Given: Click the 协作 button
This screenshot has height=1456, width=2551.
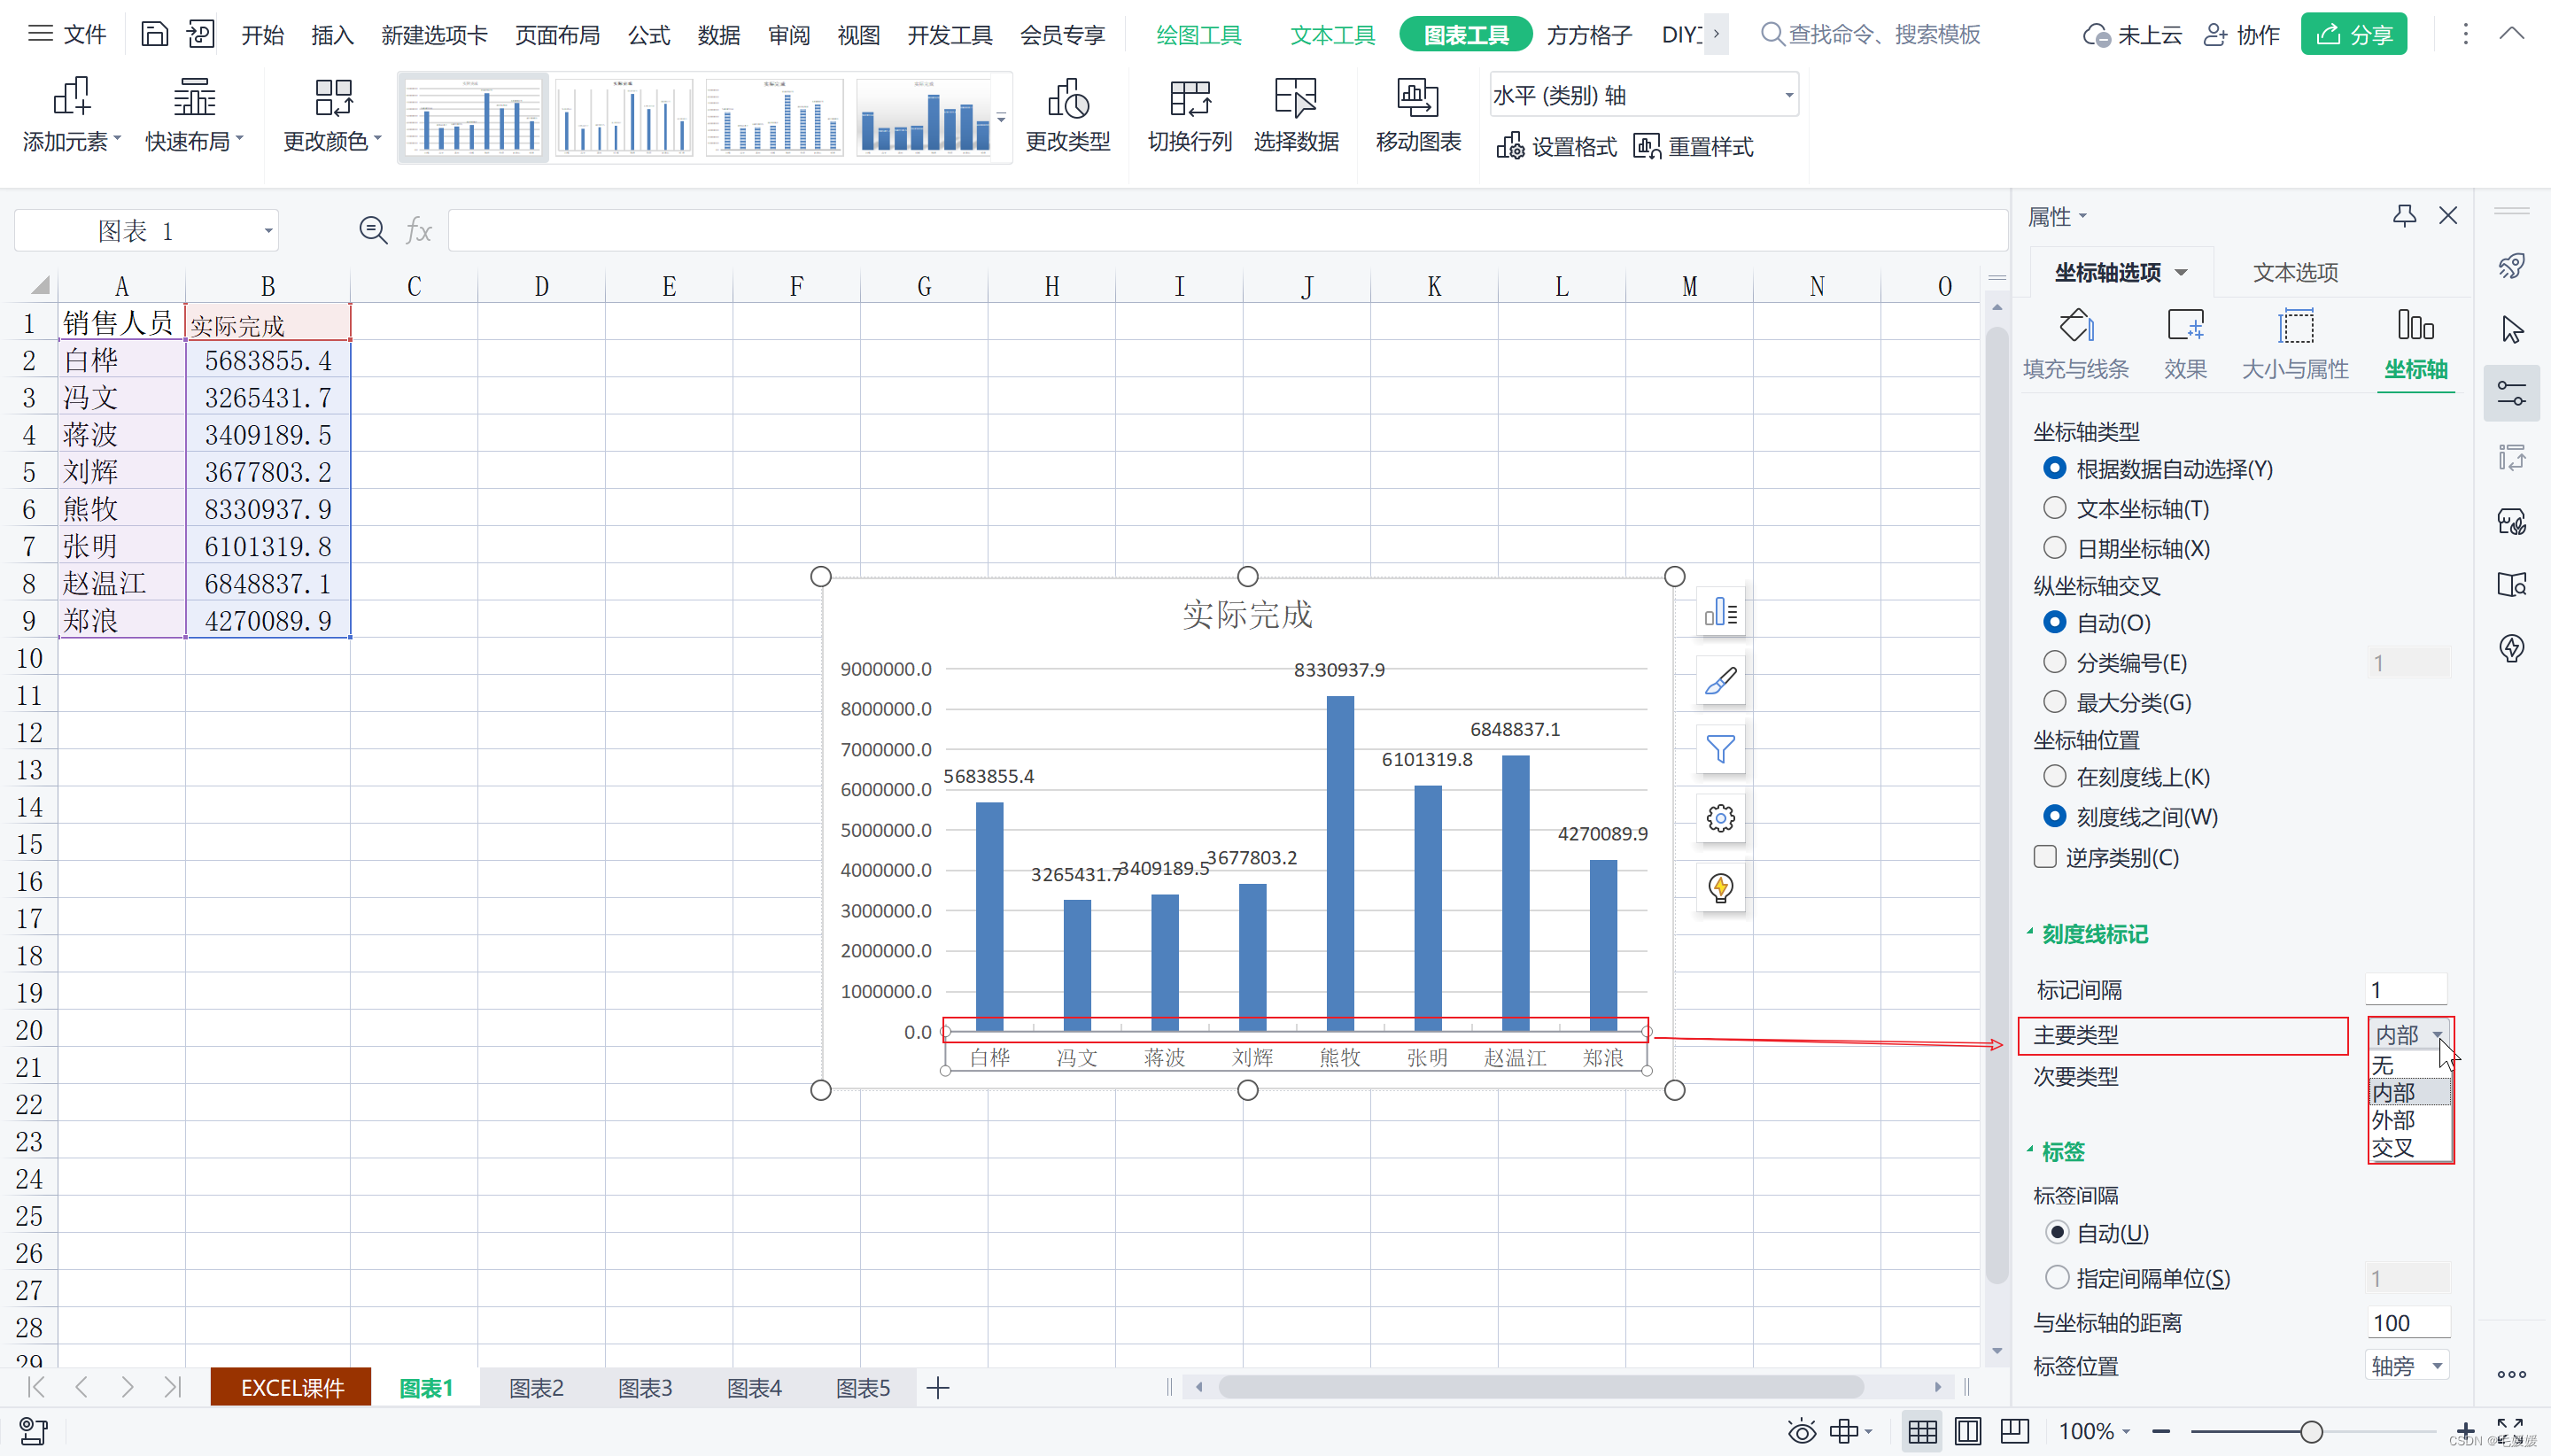Looking at the screenshot, I should pos(2241,35).
